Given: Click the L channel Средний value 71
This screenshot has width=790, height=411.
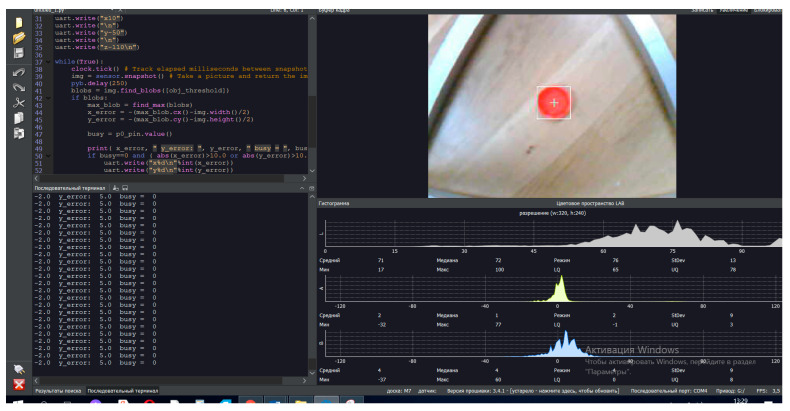Looking at the screenshot, I should tap(380, 260).
